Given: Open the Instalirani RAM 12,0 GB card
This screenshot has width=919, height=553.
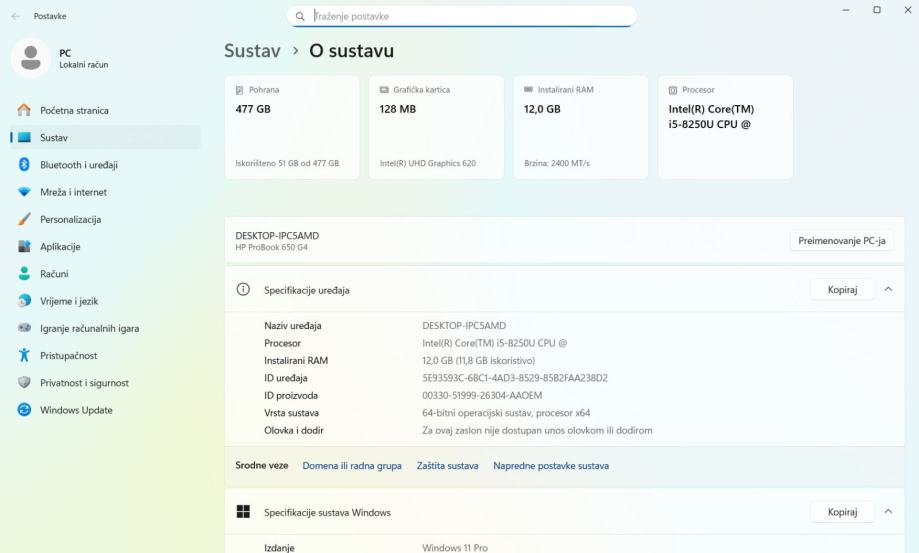Looking at the screenshot, I should pyautogui.click(x=581, y=127).
